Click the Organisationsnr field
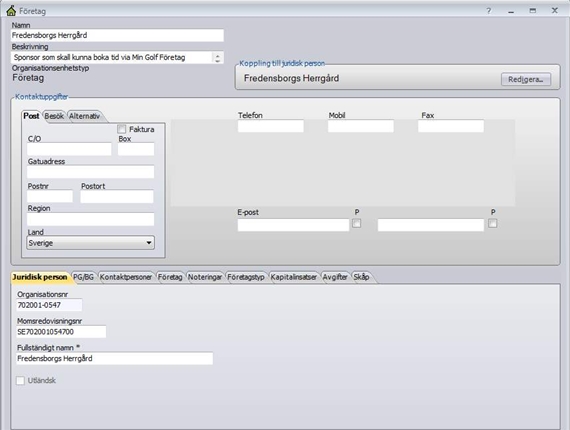The width and height of the screenshot is (570, 430). point(49,305)
